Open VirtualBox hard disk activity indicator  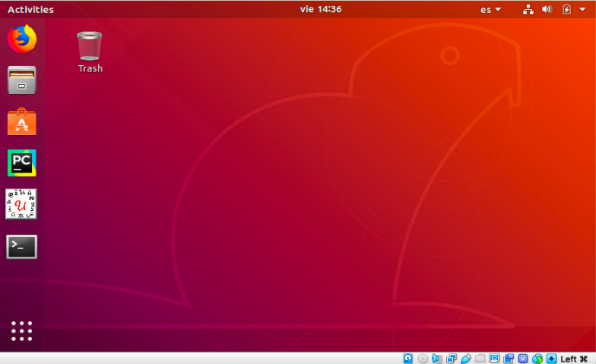pyautogui.click(x=408, y=358)
